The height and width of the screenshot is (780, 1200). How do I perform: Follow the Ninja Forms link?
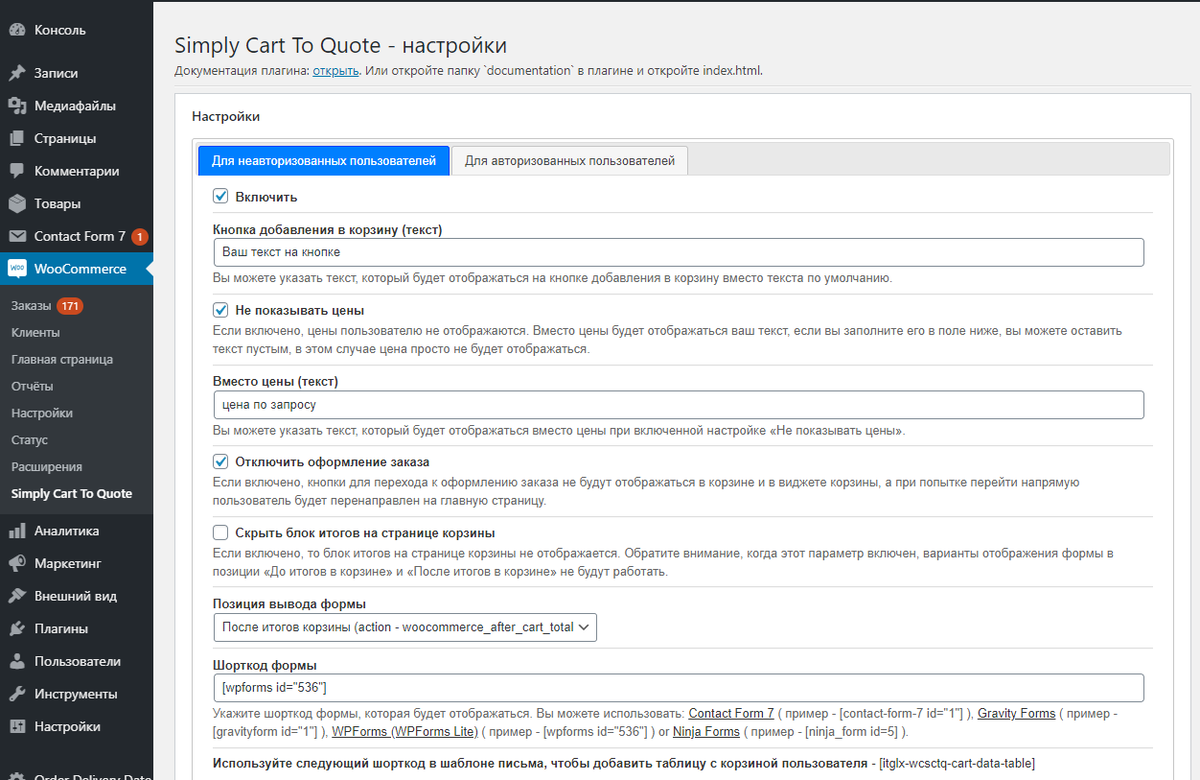(707, 732)
